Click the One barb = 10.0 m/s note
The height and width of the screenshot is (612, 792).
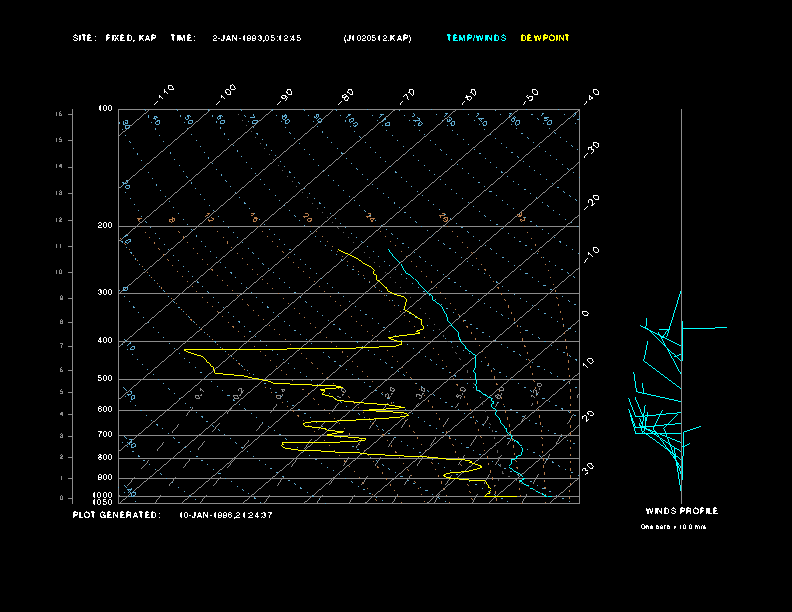coord(673,527)
